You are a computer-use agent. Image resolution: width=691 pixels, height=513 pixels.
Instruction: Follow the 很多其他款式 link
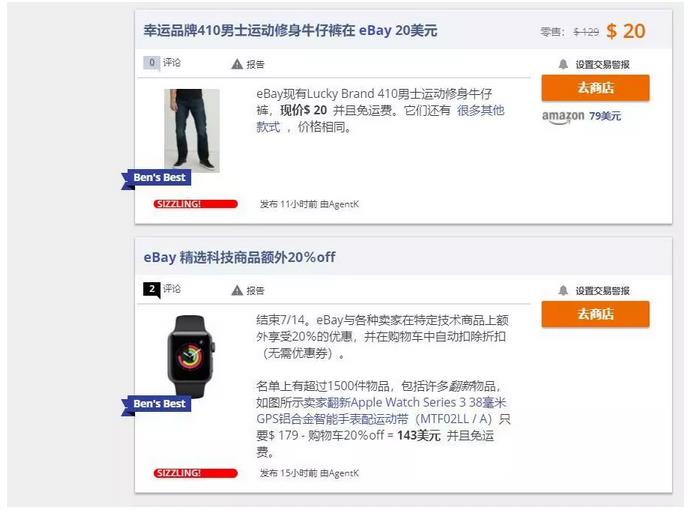(380, 119)
